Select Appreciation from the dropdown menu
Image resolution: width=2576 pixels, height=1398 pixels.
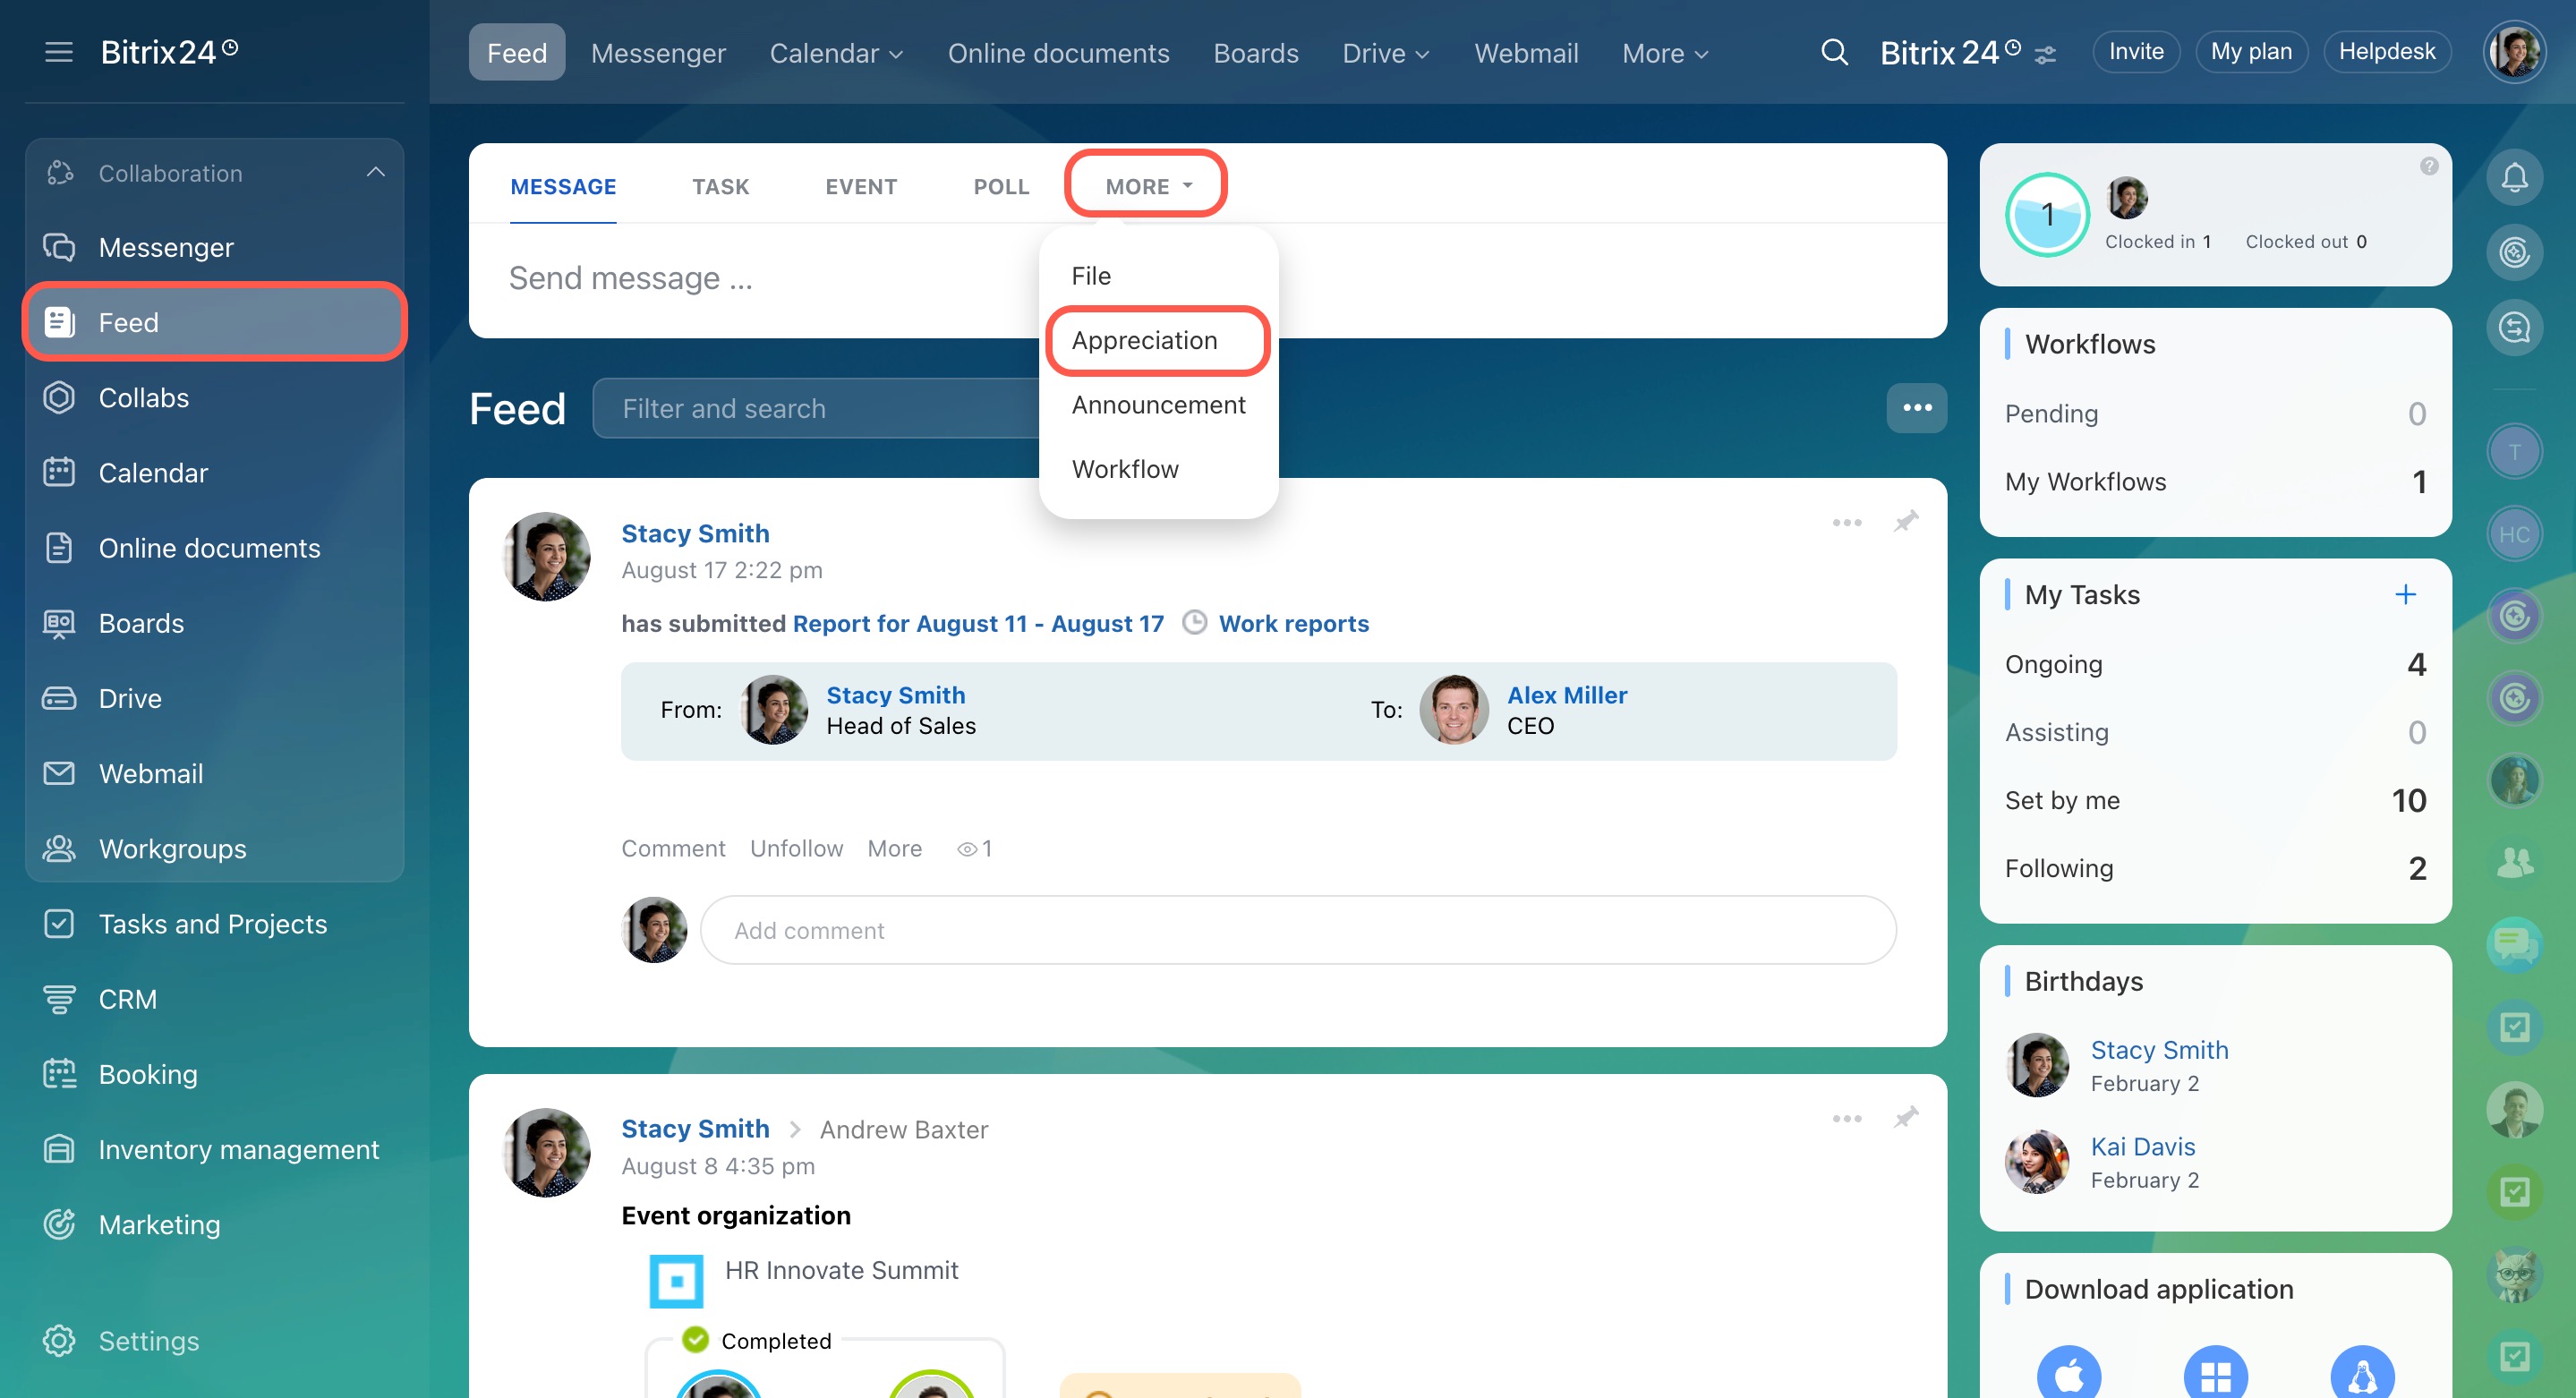[1144, 341]
